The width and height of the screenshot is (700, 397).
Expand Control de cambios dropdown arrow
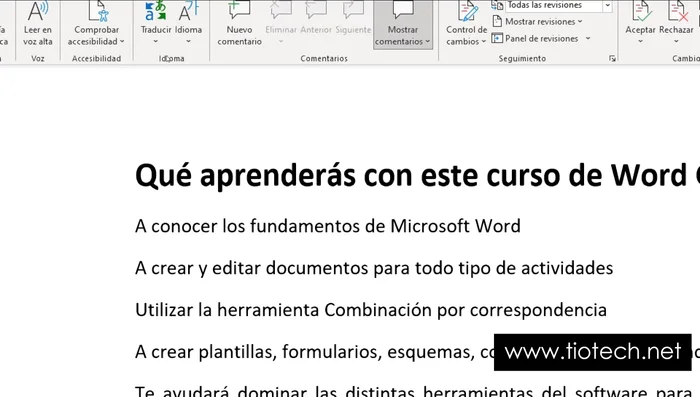483,42
